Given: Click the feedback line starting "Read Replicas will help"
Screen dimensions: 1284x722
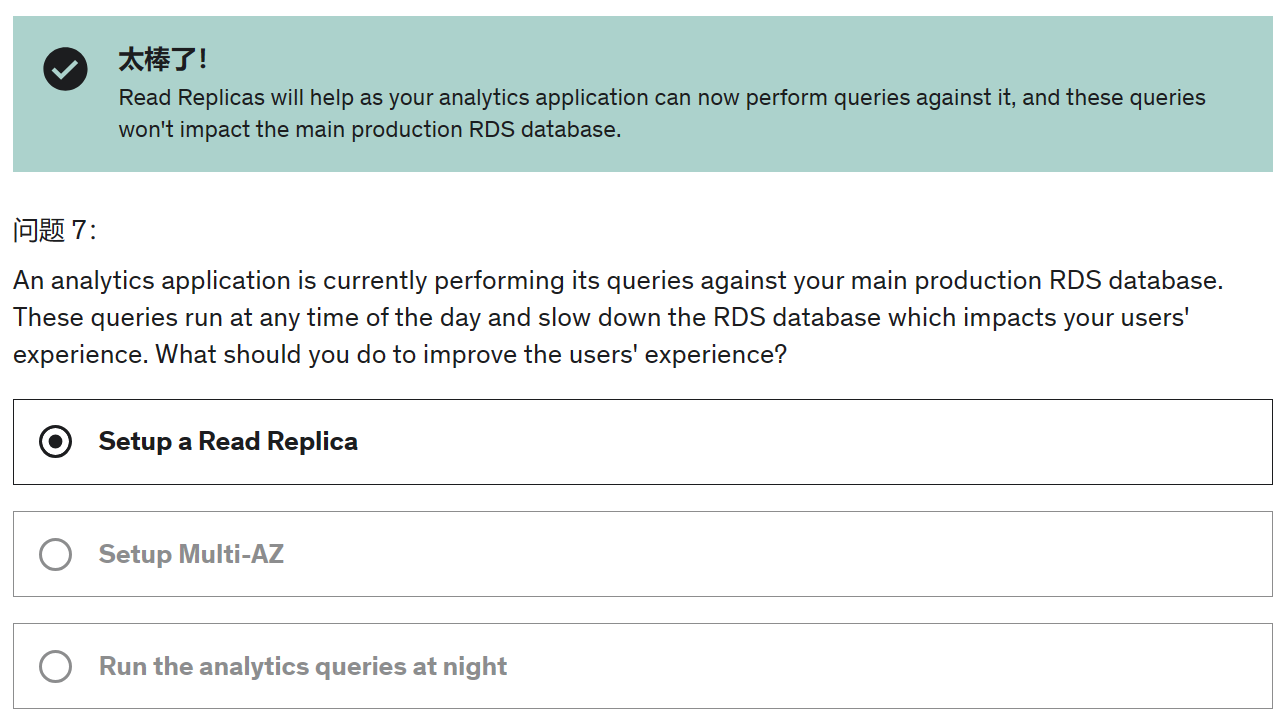Looking at the screenshot, I should point(662,97).
